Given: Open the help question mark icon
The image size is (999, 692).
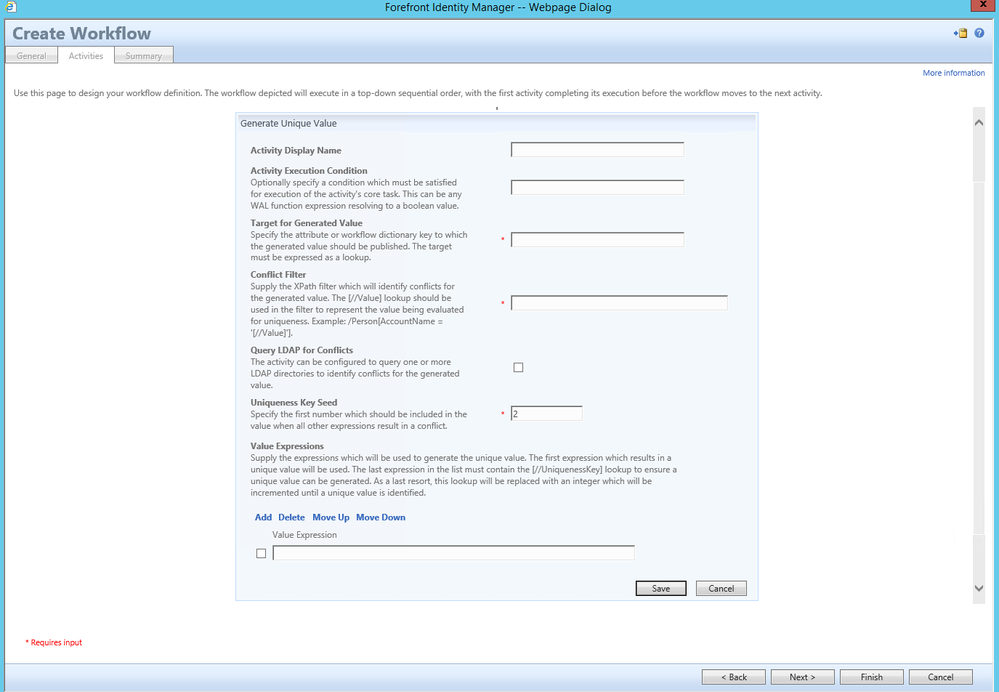Looking at the screenshot, I should click(979, 33).
